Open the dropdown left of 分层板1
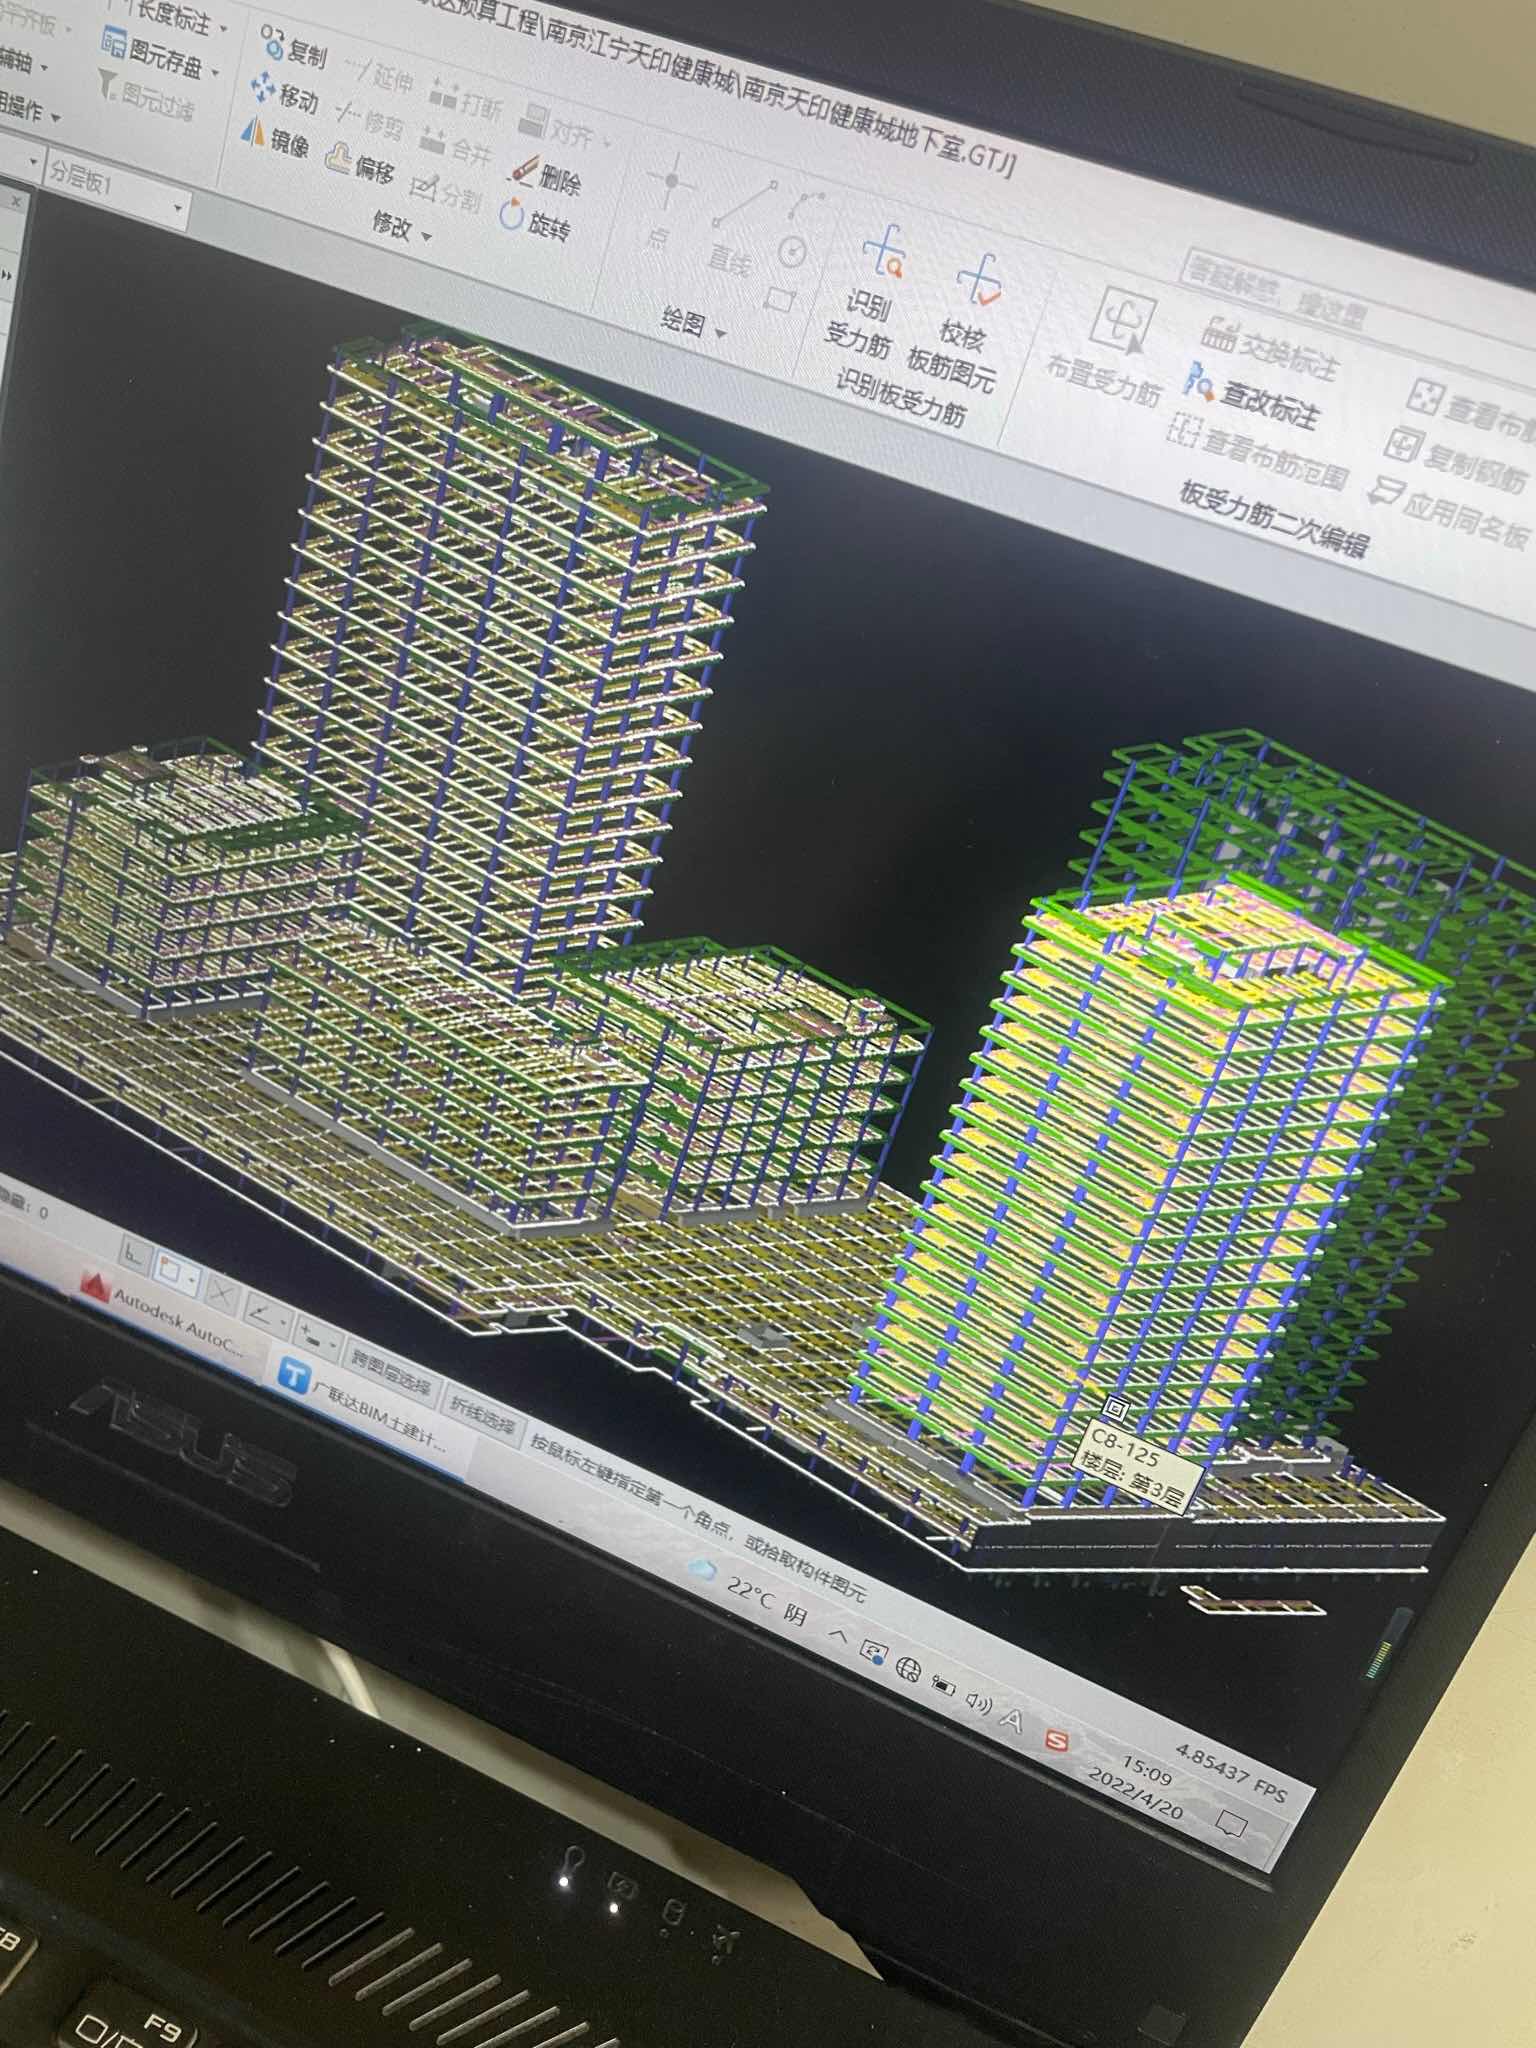This screenshot has width=1536, height=2048. point(34,162)
